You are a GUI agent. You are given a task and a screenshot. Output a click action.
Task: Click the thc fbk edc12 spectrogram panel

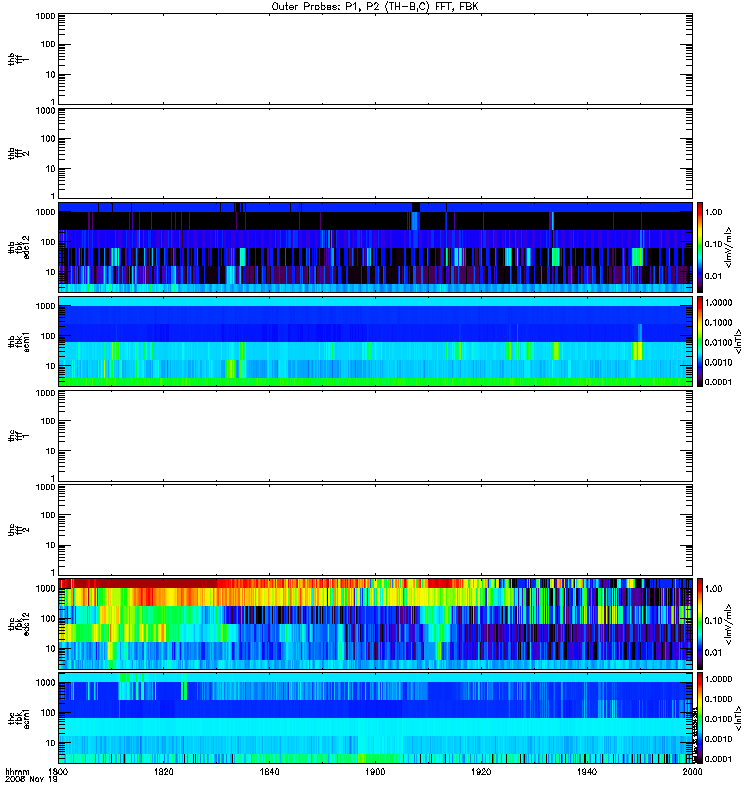click(375, 623)
